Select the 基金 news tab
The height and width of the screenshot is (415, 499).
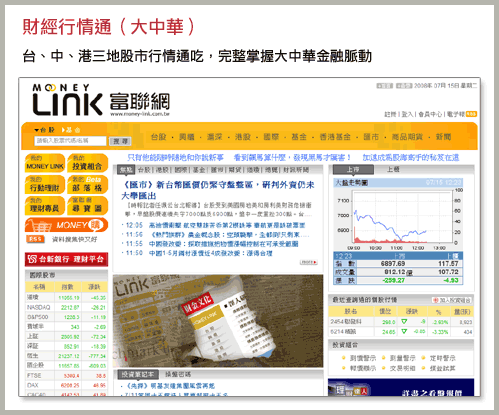pos(199,170)
